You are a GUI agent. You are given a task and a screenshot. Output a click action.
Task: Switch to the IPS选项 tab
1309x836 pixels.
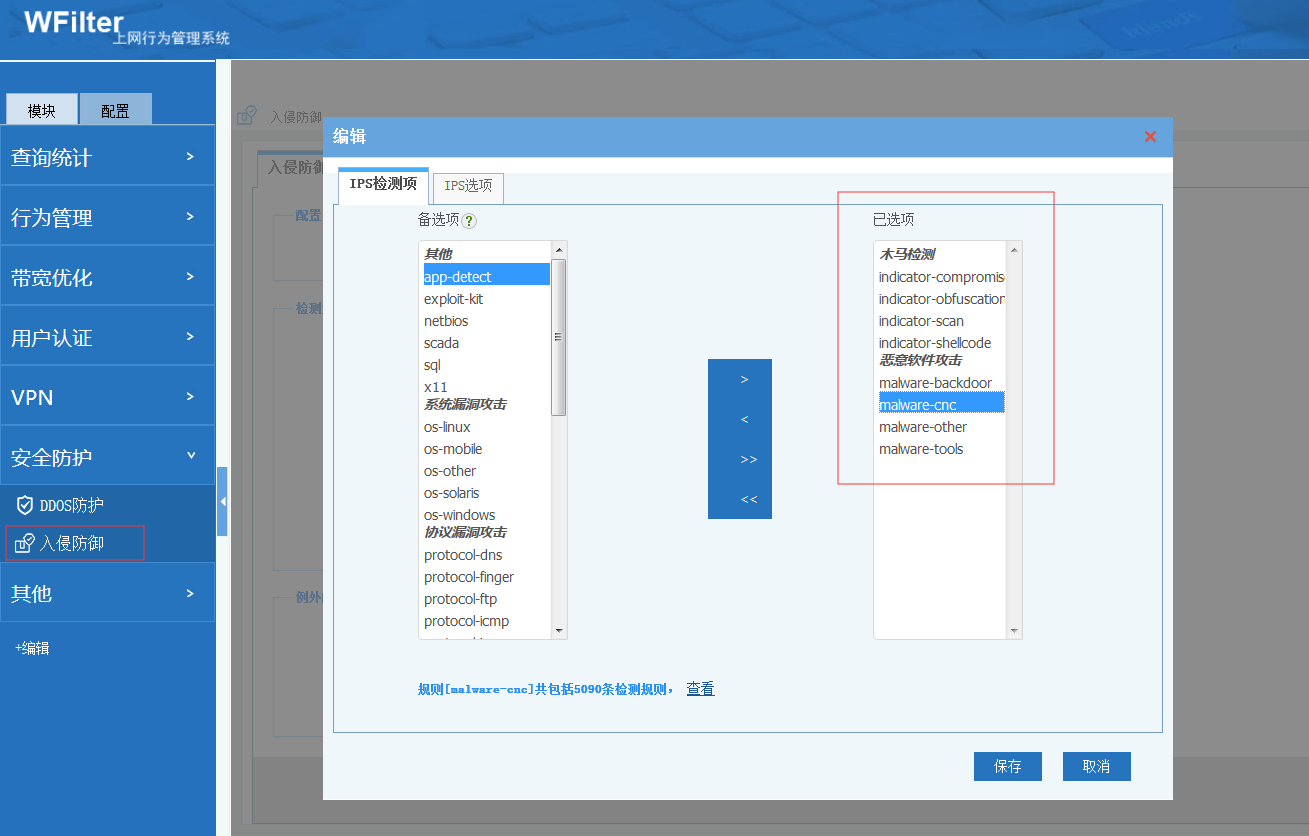[x=468, y=186]
